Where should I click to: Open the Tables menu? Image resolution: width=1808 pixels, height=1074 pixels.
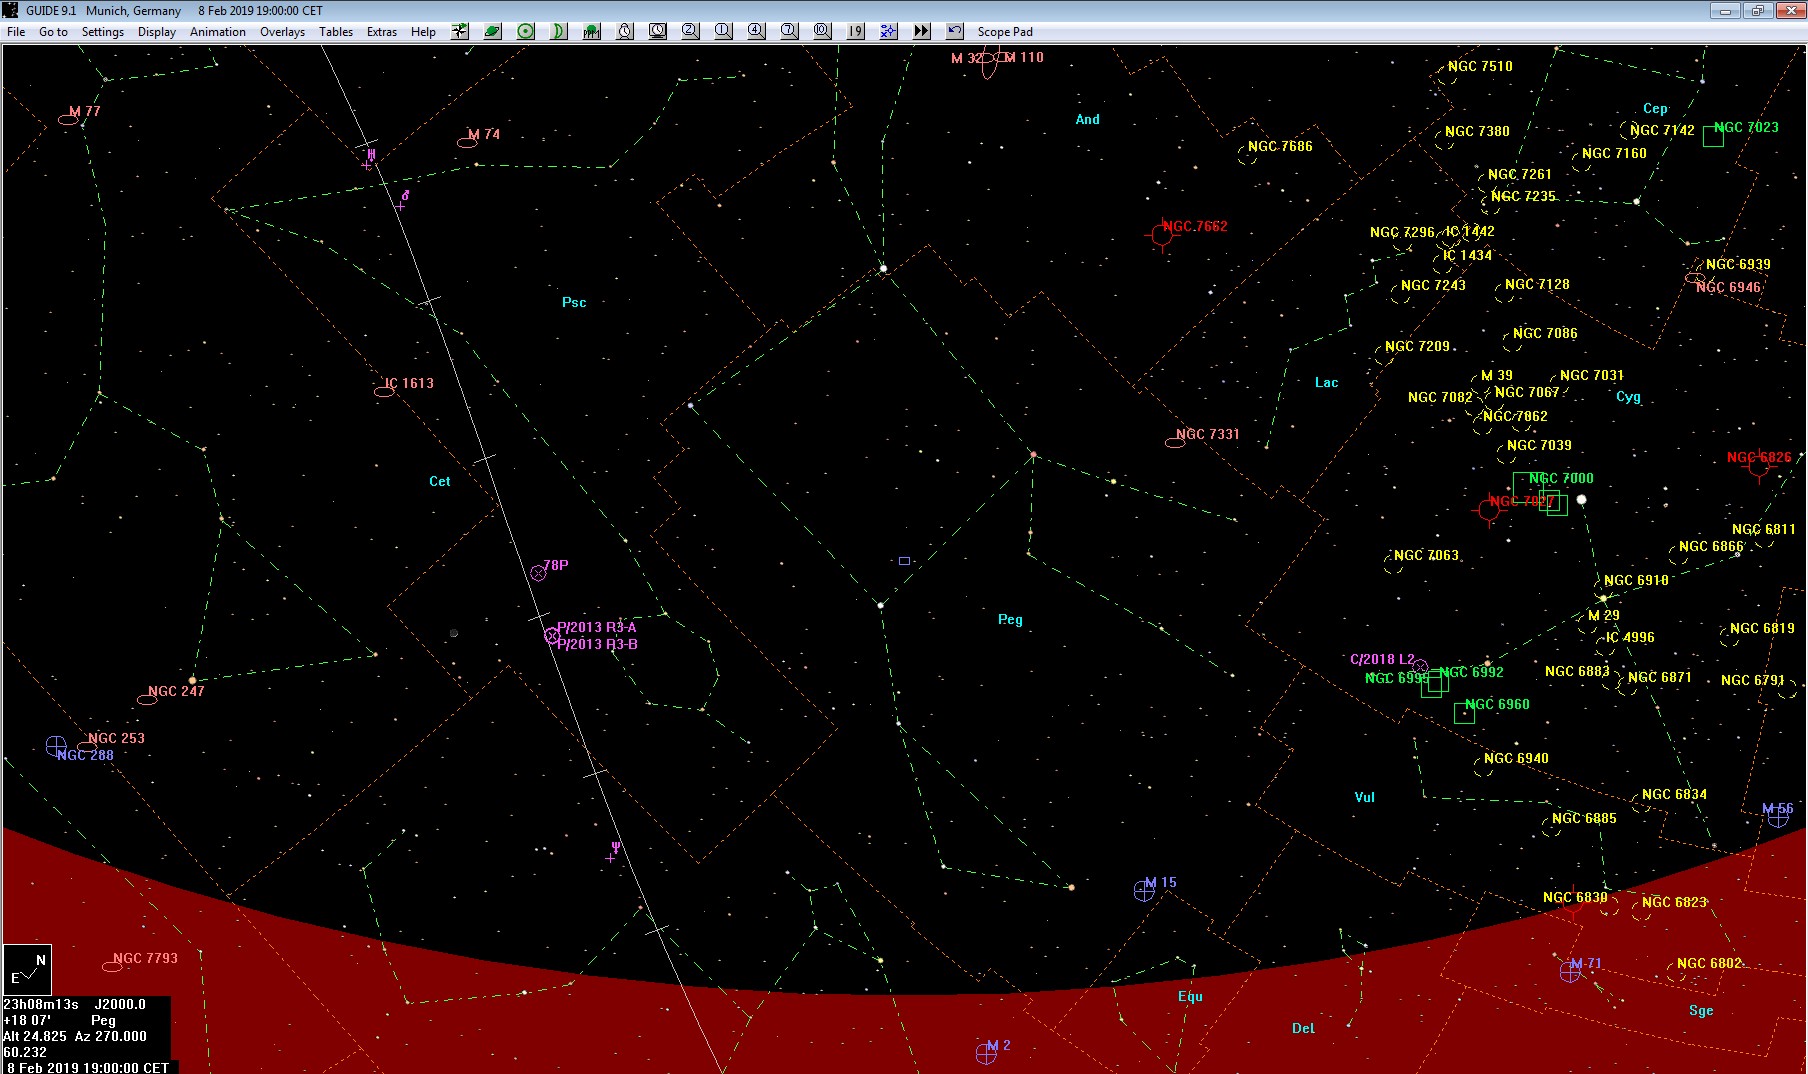(336, 32)
